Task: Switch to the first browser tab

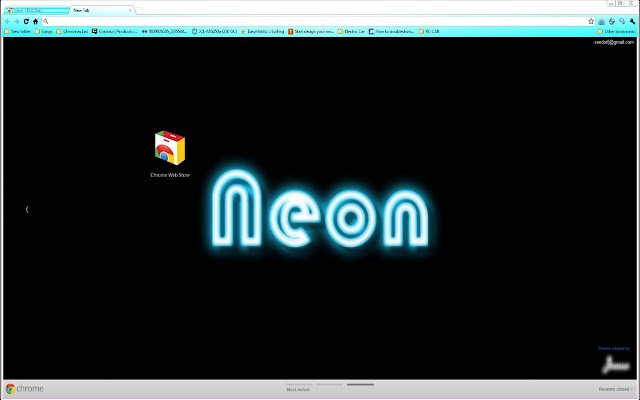Action: (x=36, y=10)
